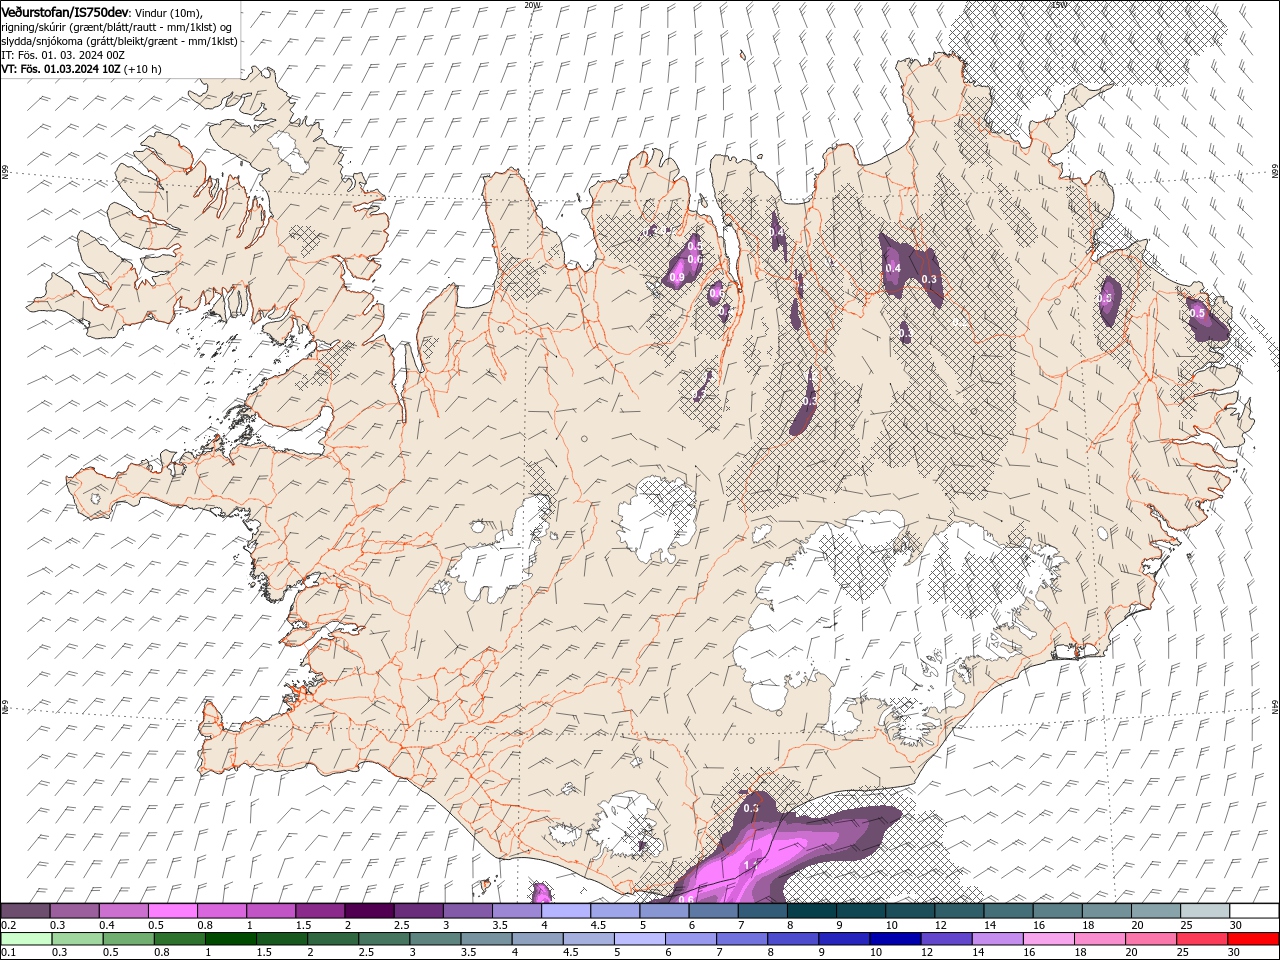This screenshot has height=960, width=1280.
Task: Click the 0.5 value on the easternmost purple patch
Action: click(1197, 313)
